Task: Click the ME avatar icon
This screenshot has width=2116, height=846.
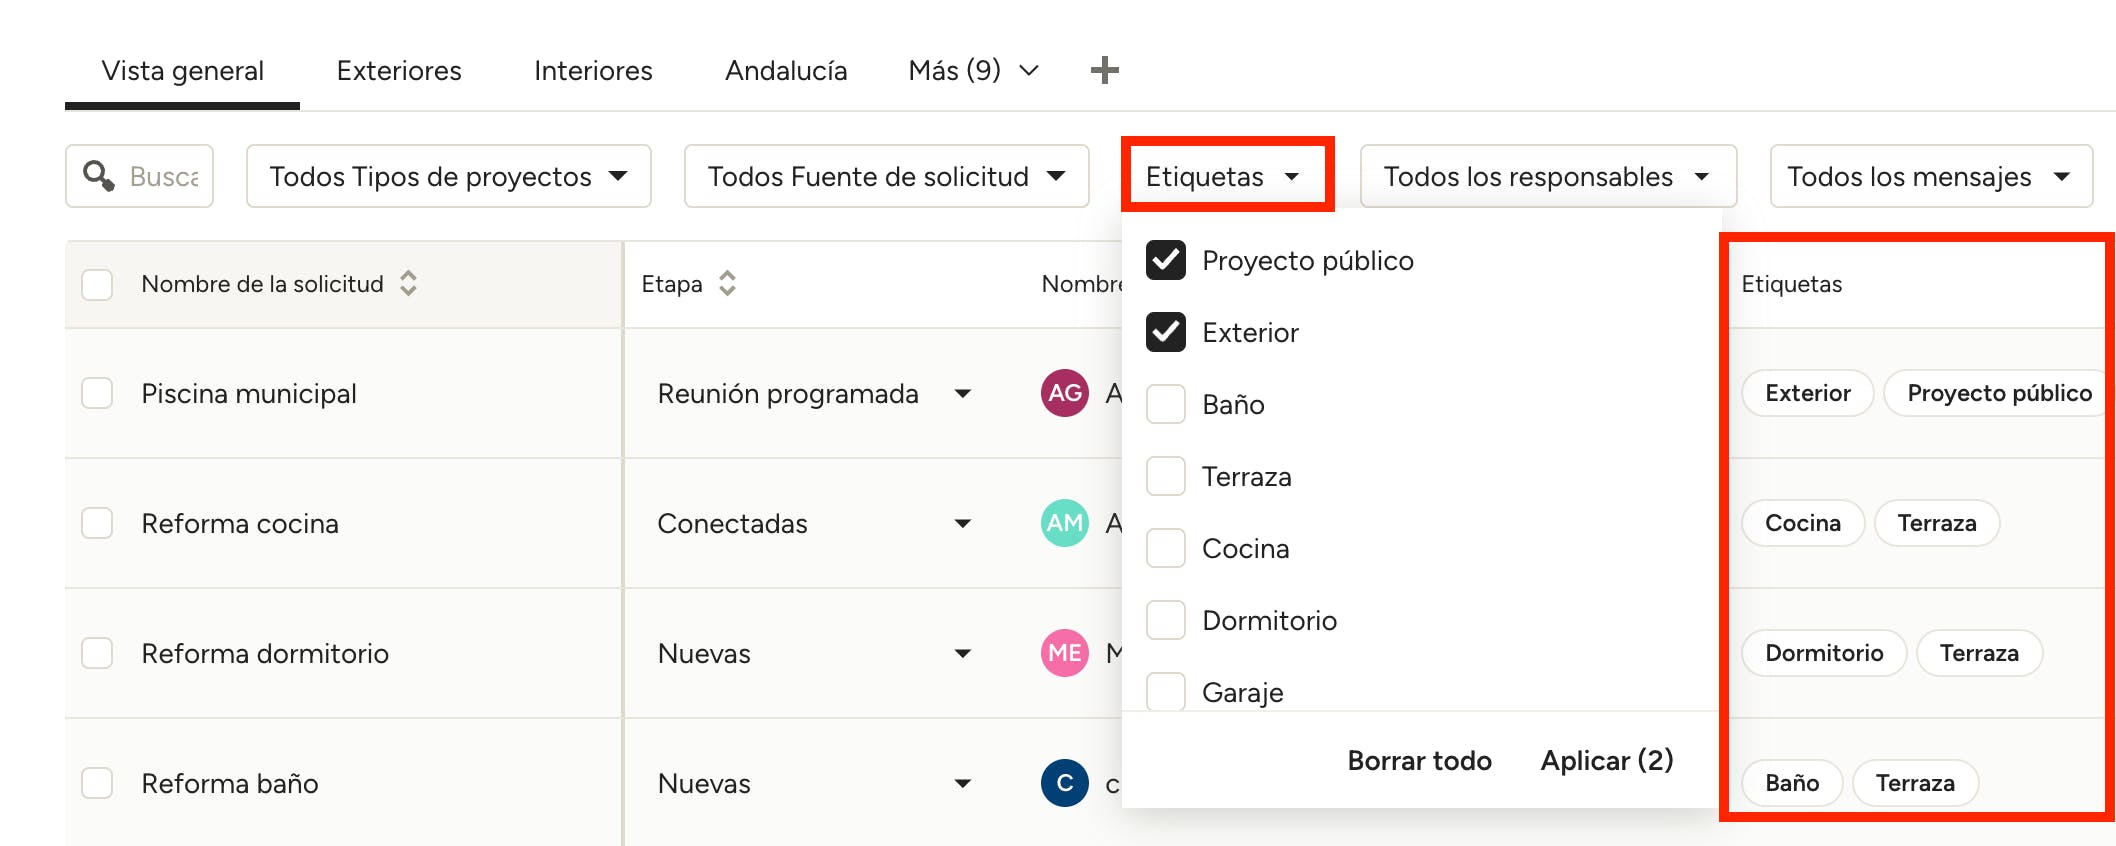Action: click(1064, 653)
